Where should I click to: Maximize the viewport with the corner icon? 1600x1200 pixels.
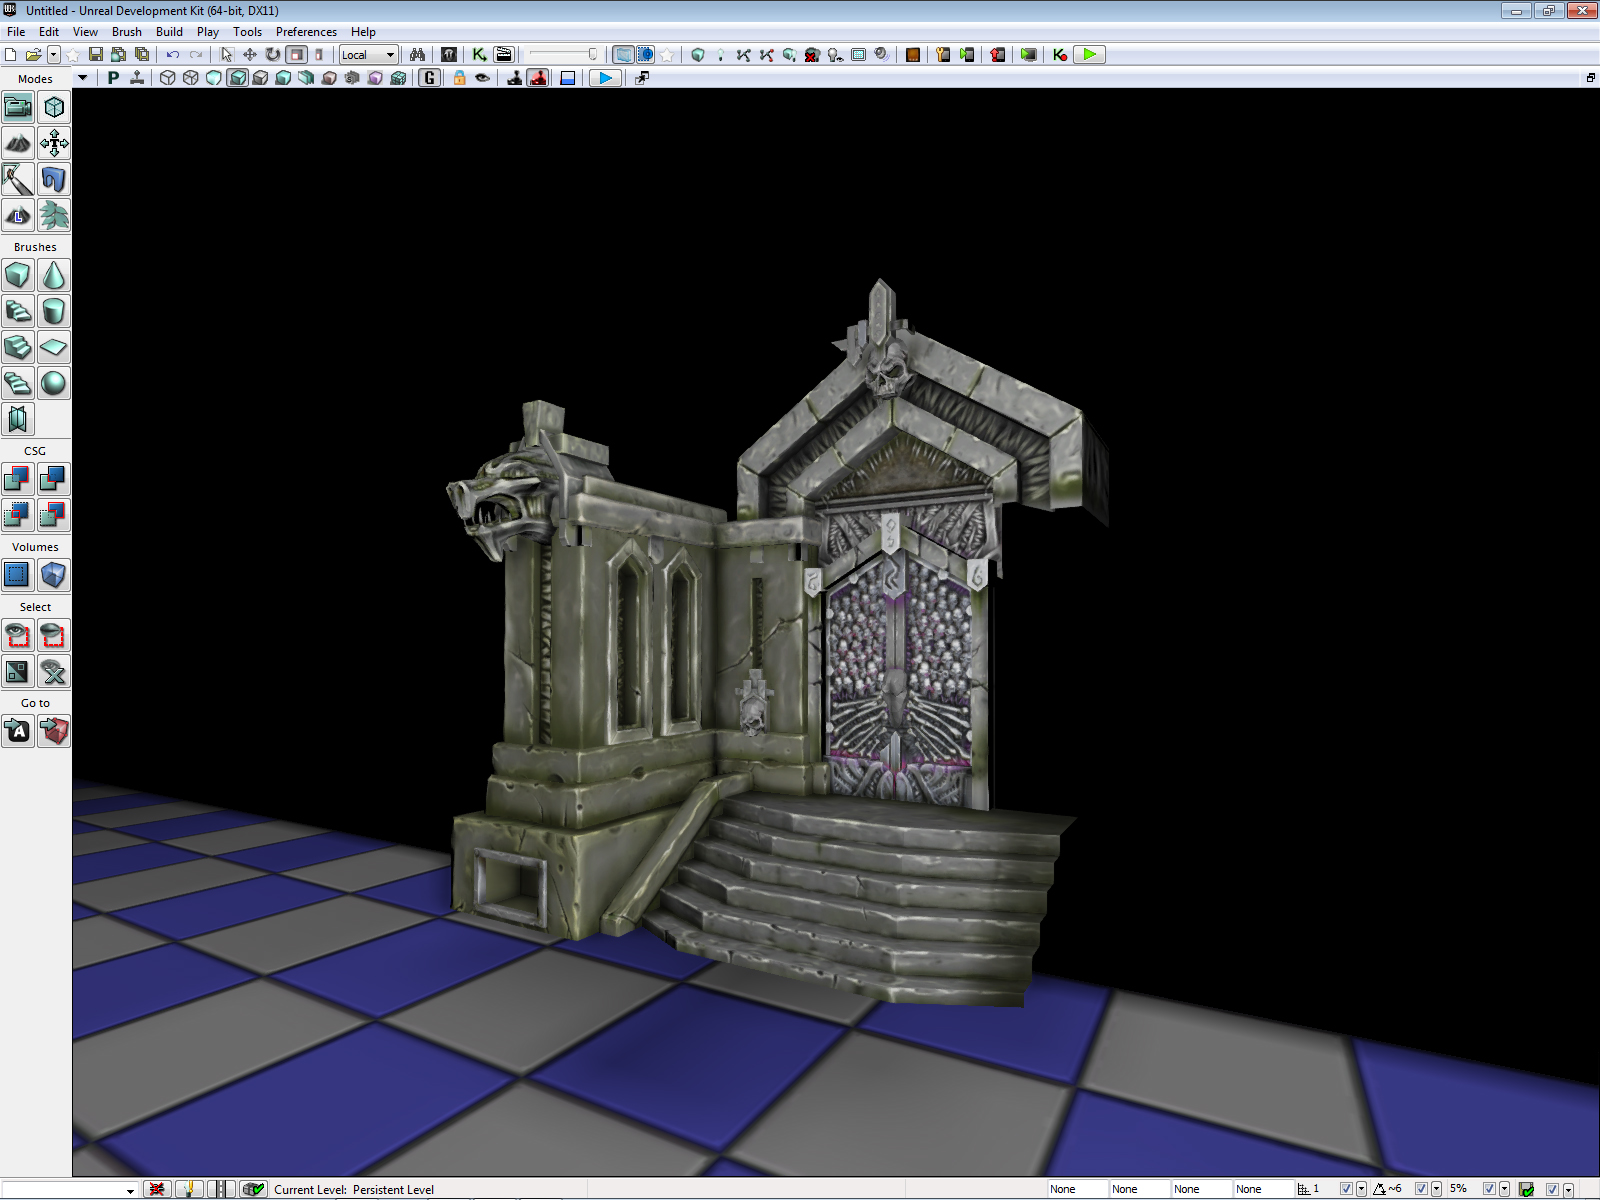(1590, 78)
